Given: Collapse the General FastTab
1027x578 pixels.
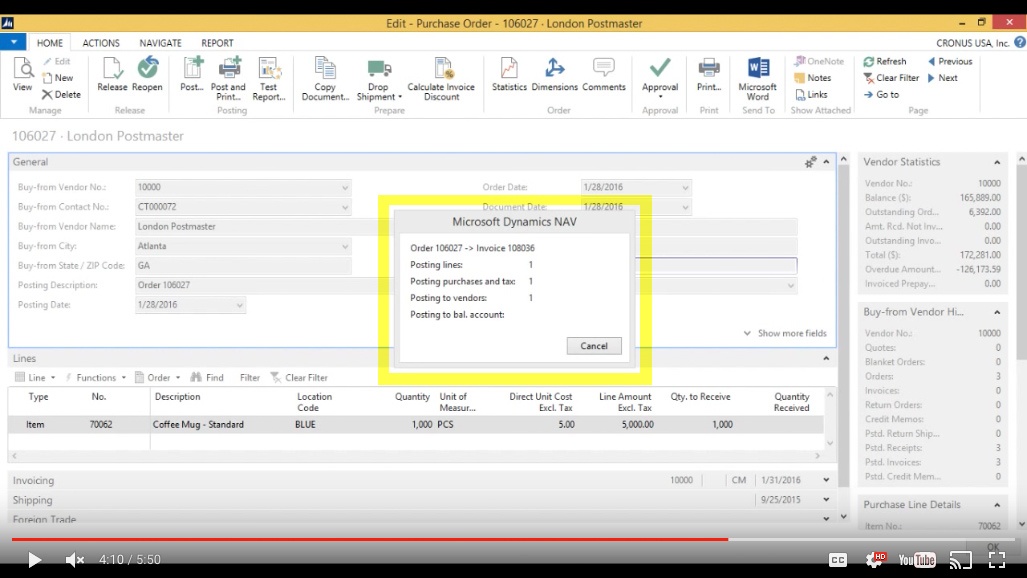Looking at the screenshot, I should (826, 162).
